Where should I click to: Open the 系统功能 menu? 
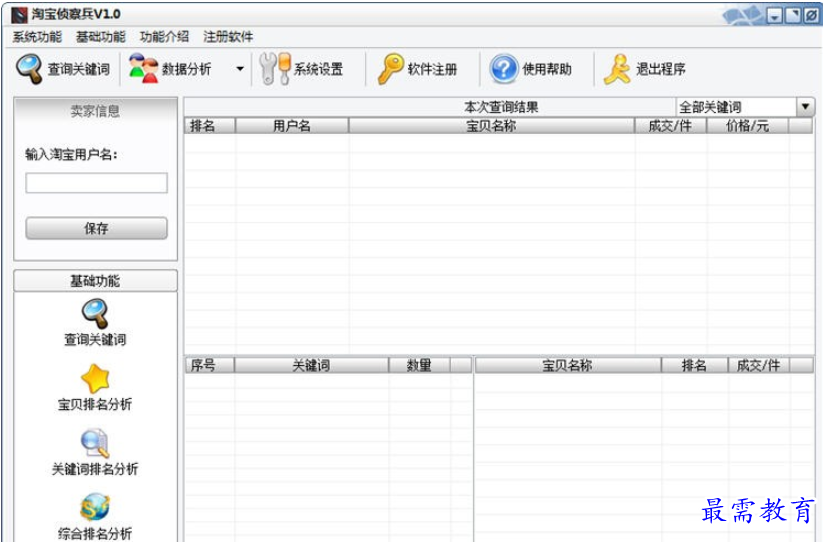pyautogui.click(x=37, y=37)
